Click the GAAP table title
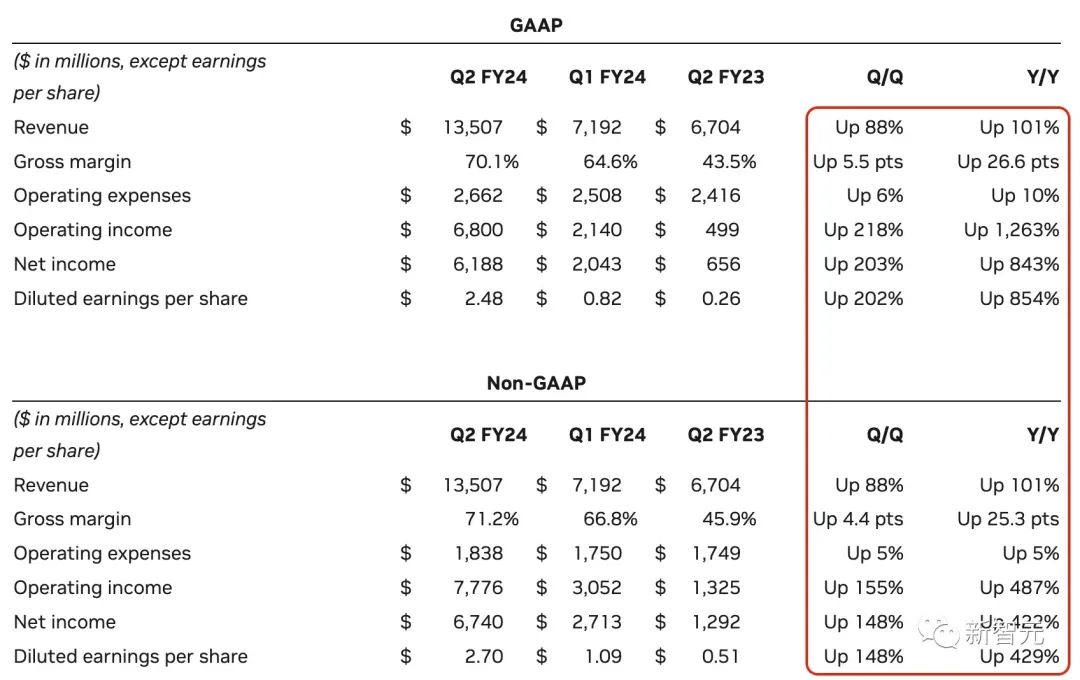The image size is (1080, 680). 536,25
